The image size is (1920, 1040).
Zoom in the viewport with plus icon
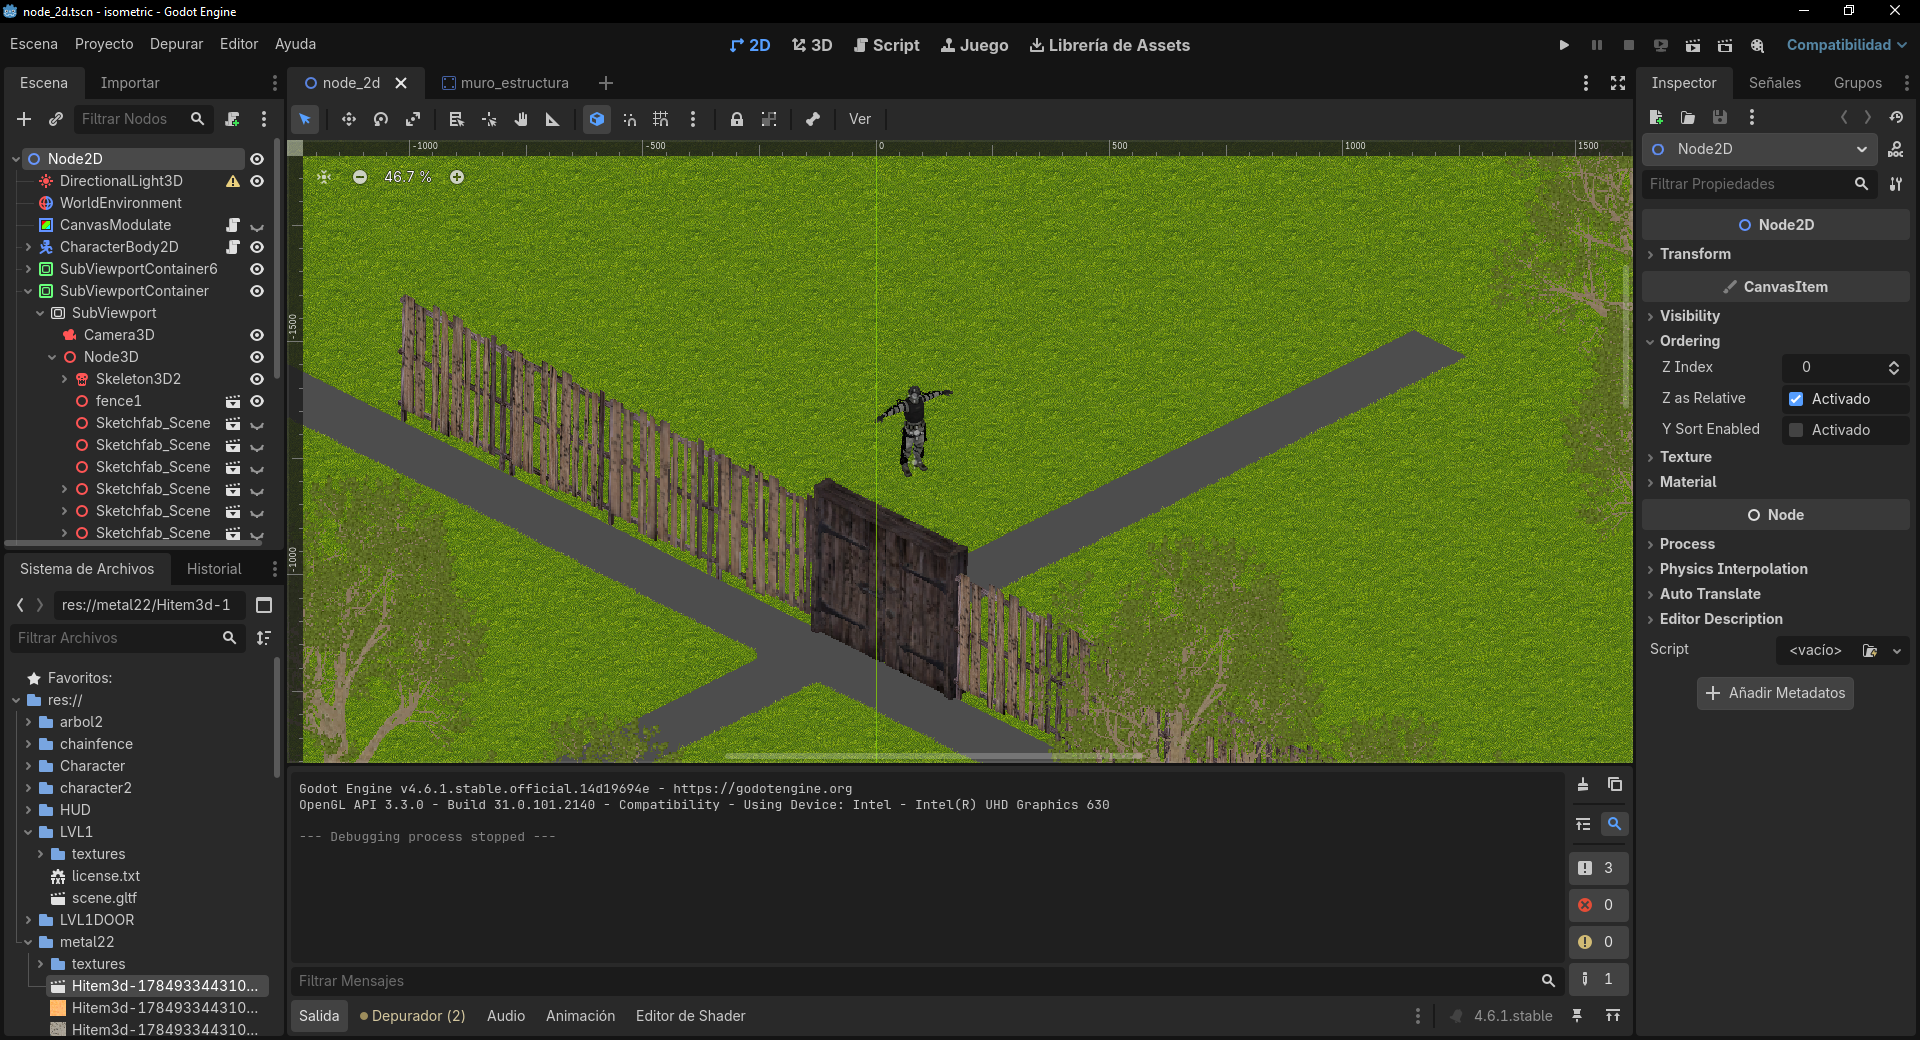[x=457, y=177]
